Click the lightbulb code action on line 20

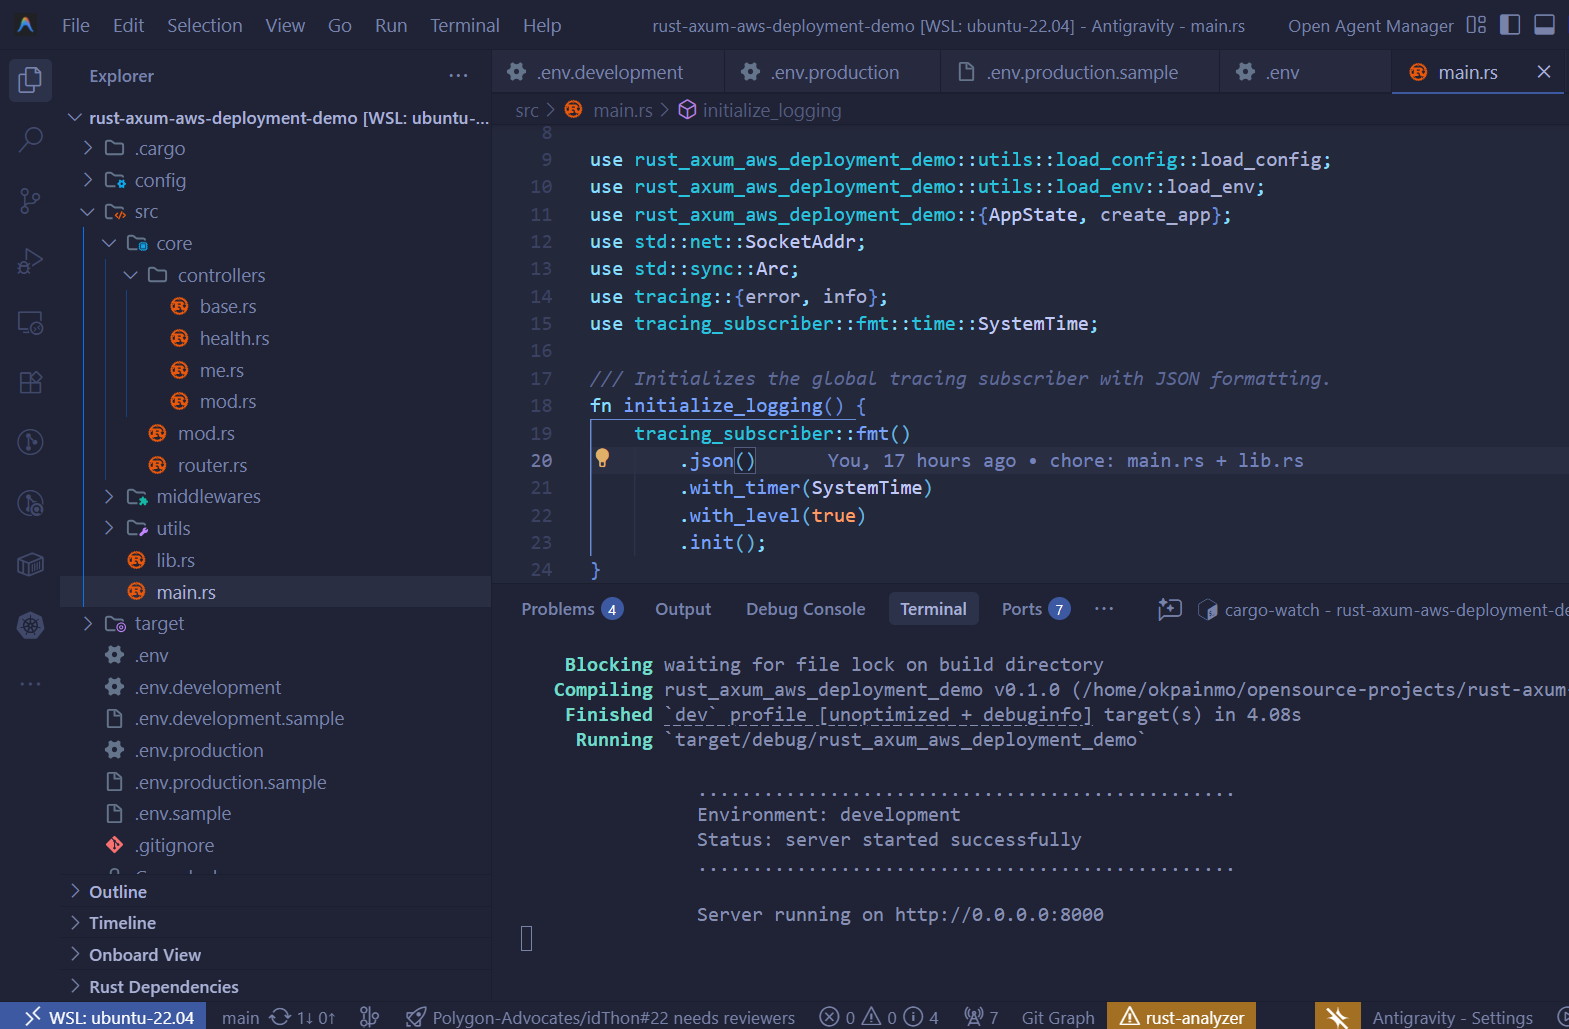tap(602, 458)
